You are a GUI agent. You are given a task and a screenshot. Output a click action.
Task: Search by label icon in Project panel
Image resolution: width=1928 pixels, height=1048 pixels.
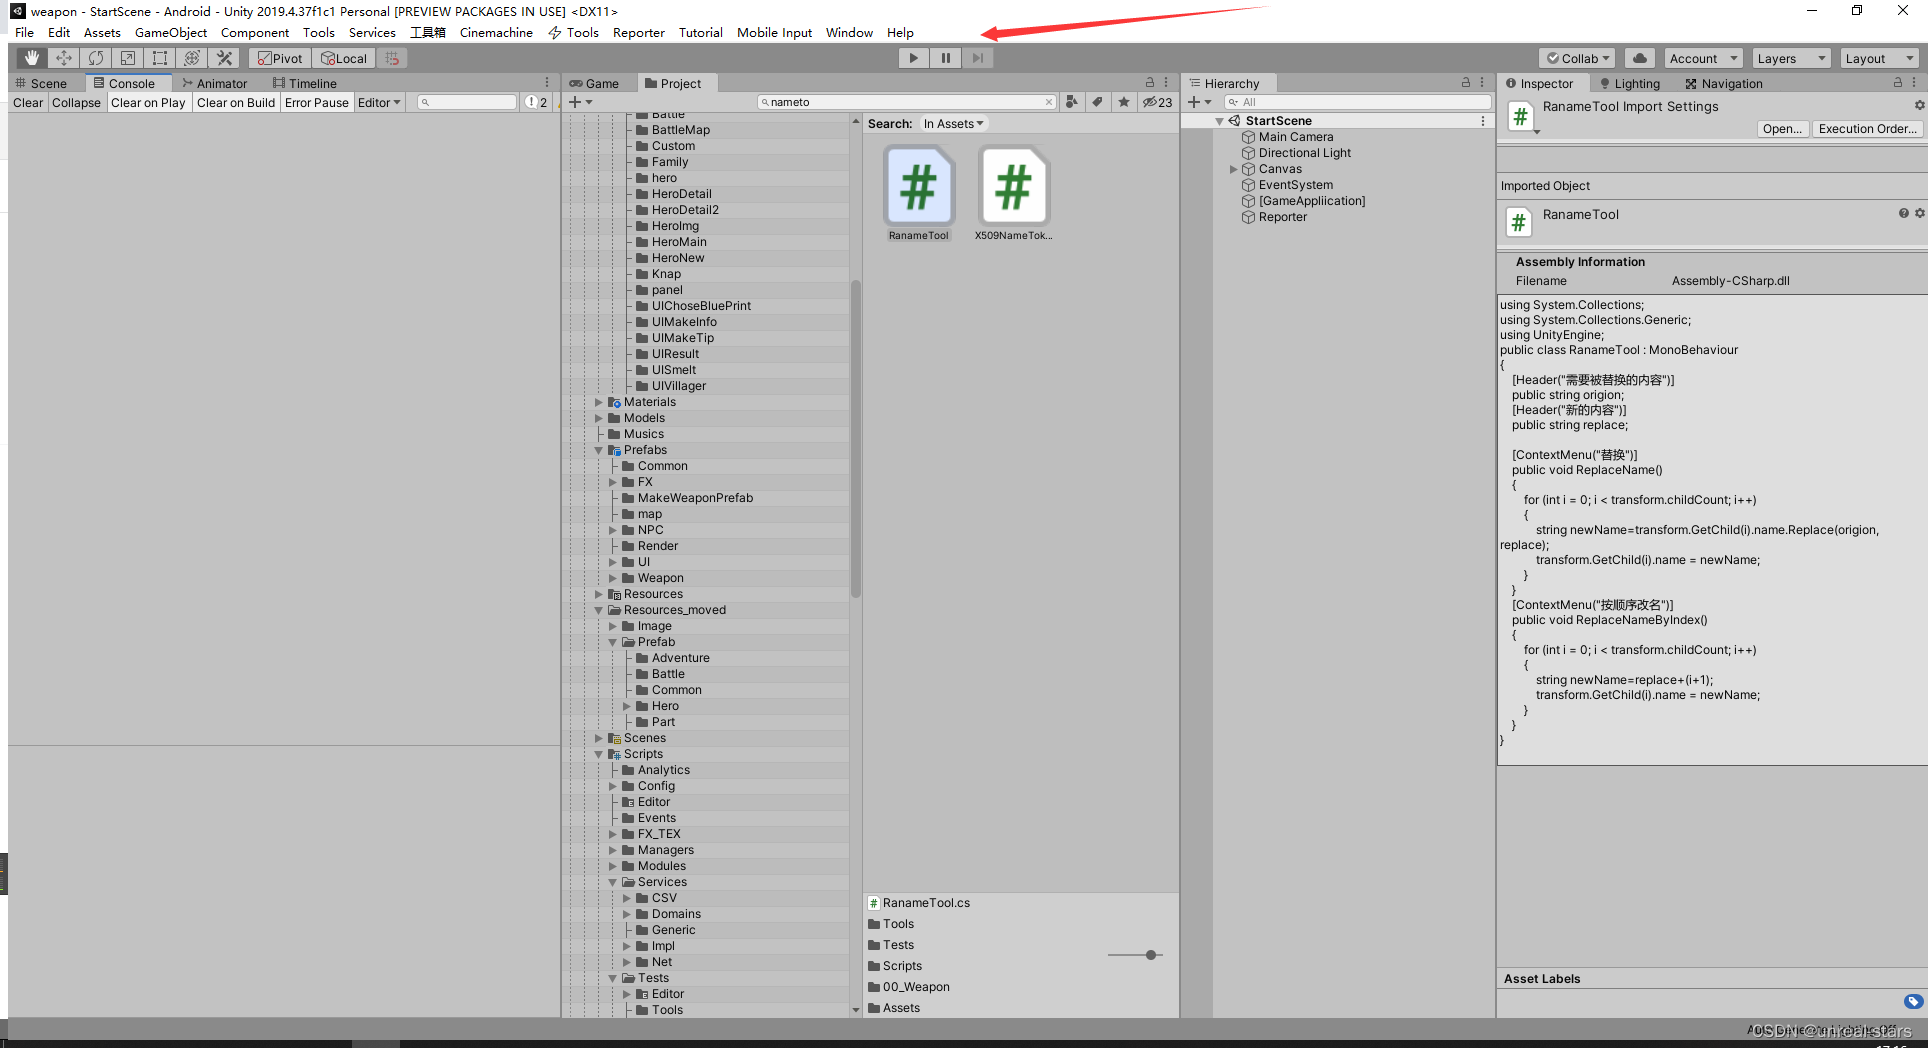pos(1098,102)
